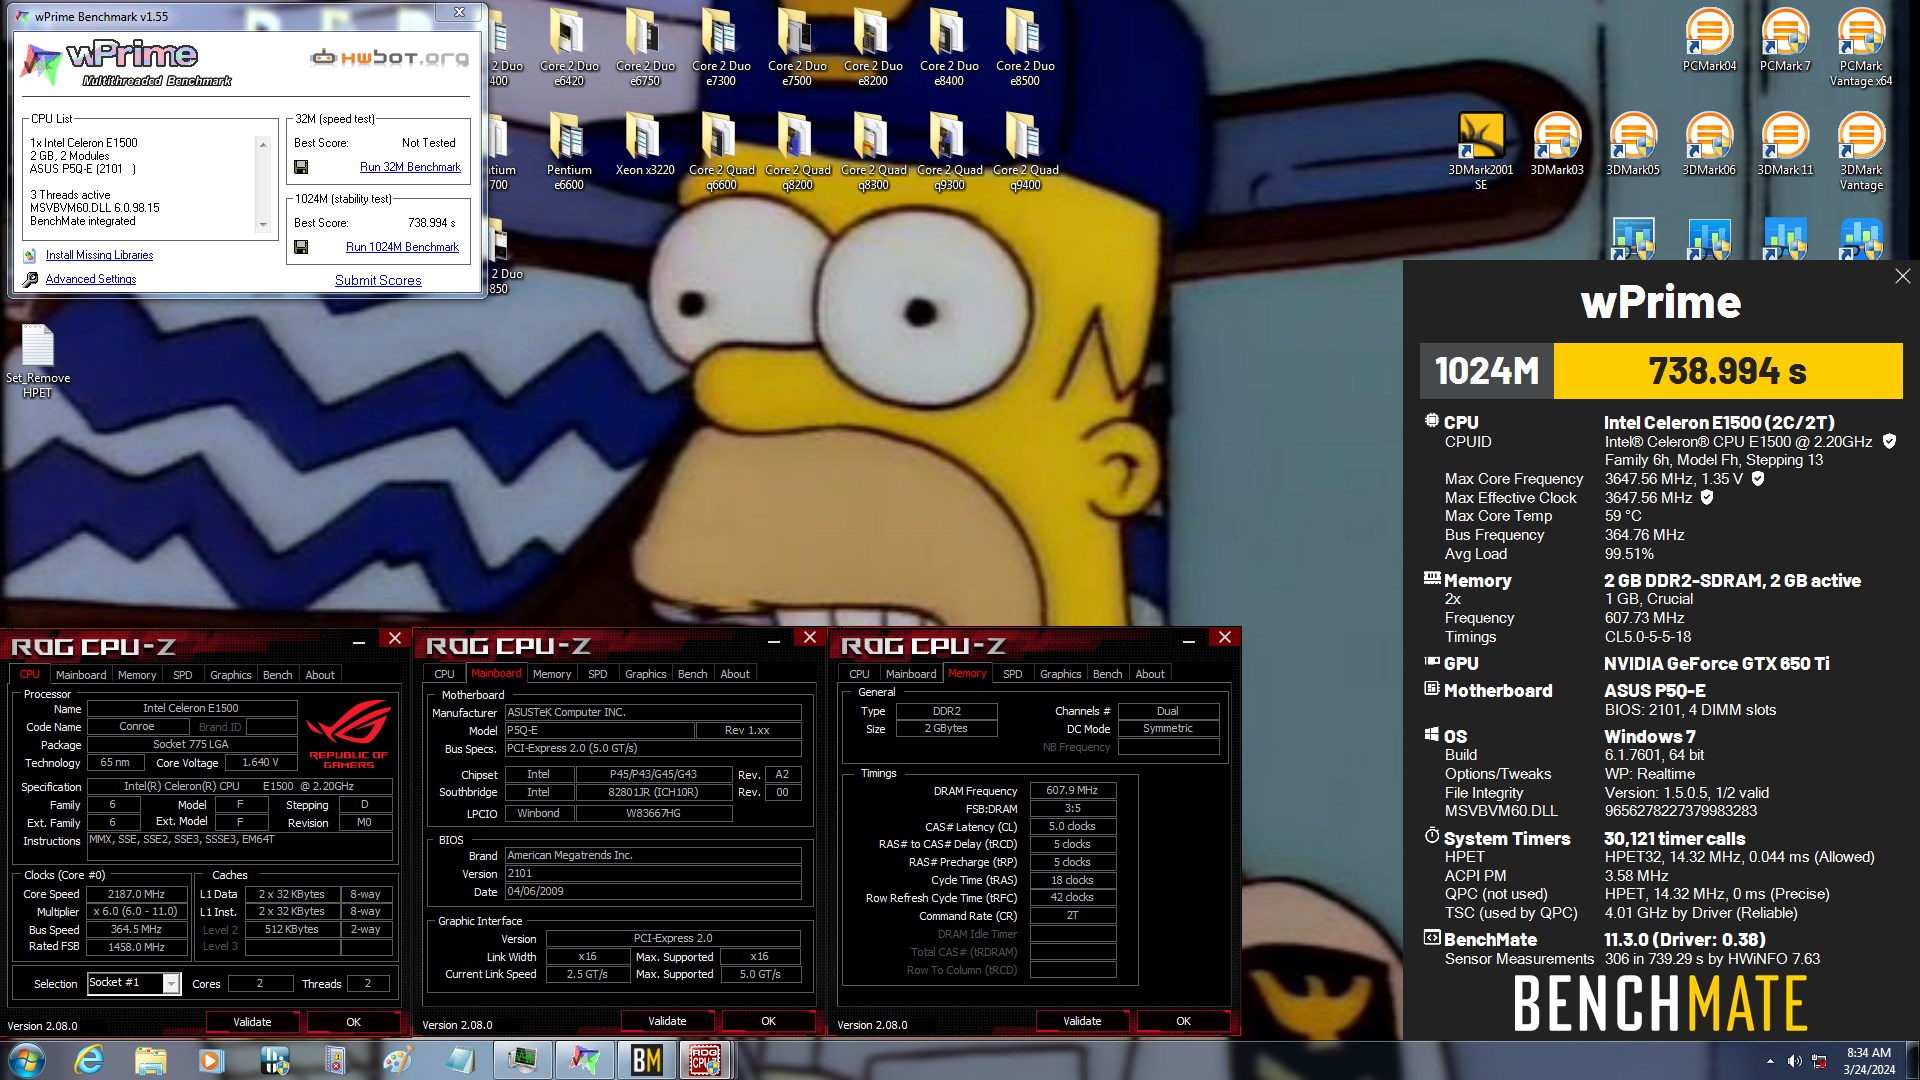Show hidden system tray icons
This screenshot has width=1920, height=1080.
(1770, 1061)
